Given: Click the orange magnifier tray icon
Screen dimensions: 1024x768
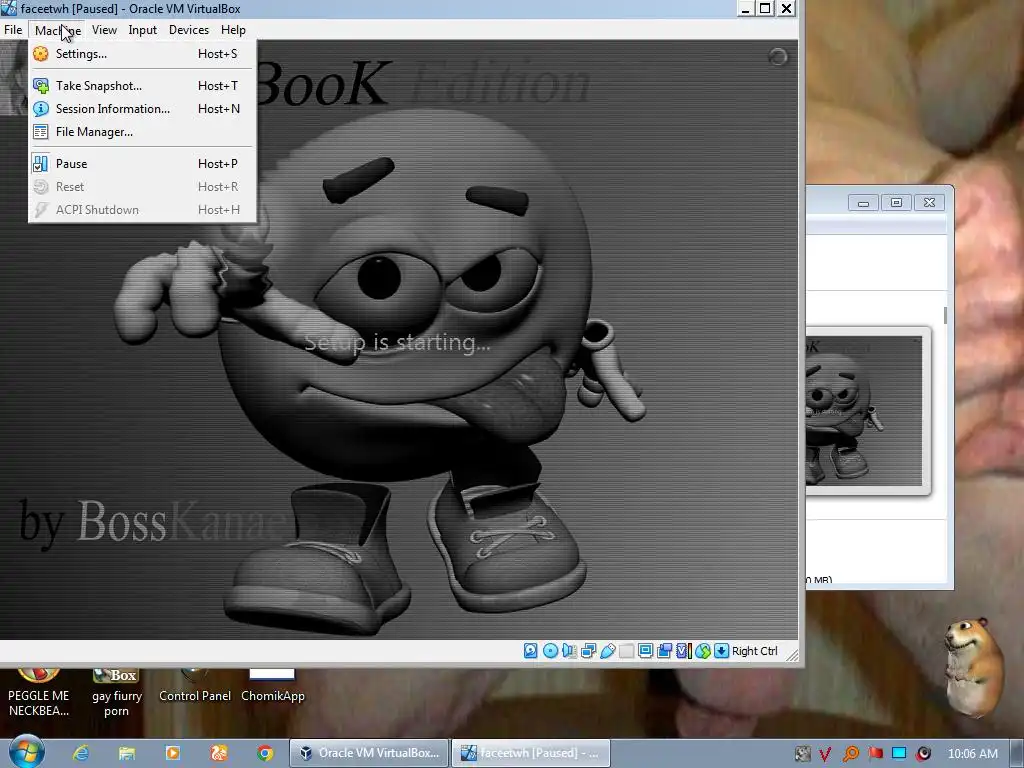Looking at the screenshot, I should point(850,754).
